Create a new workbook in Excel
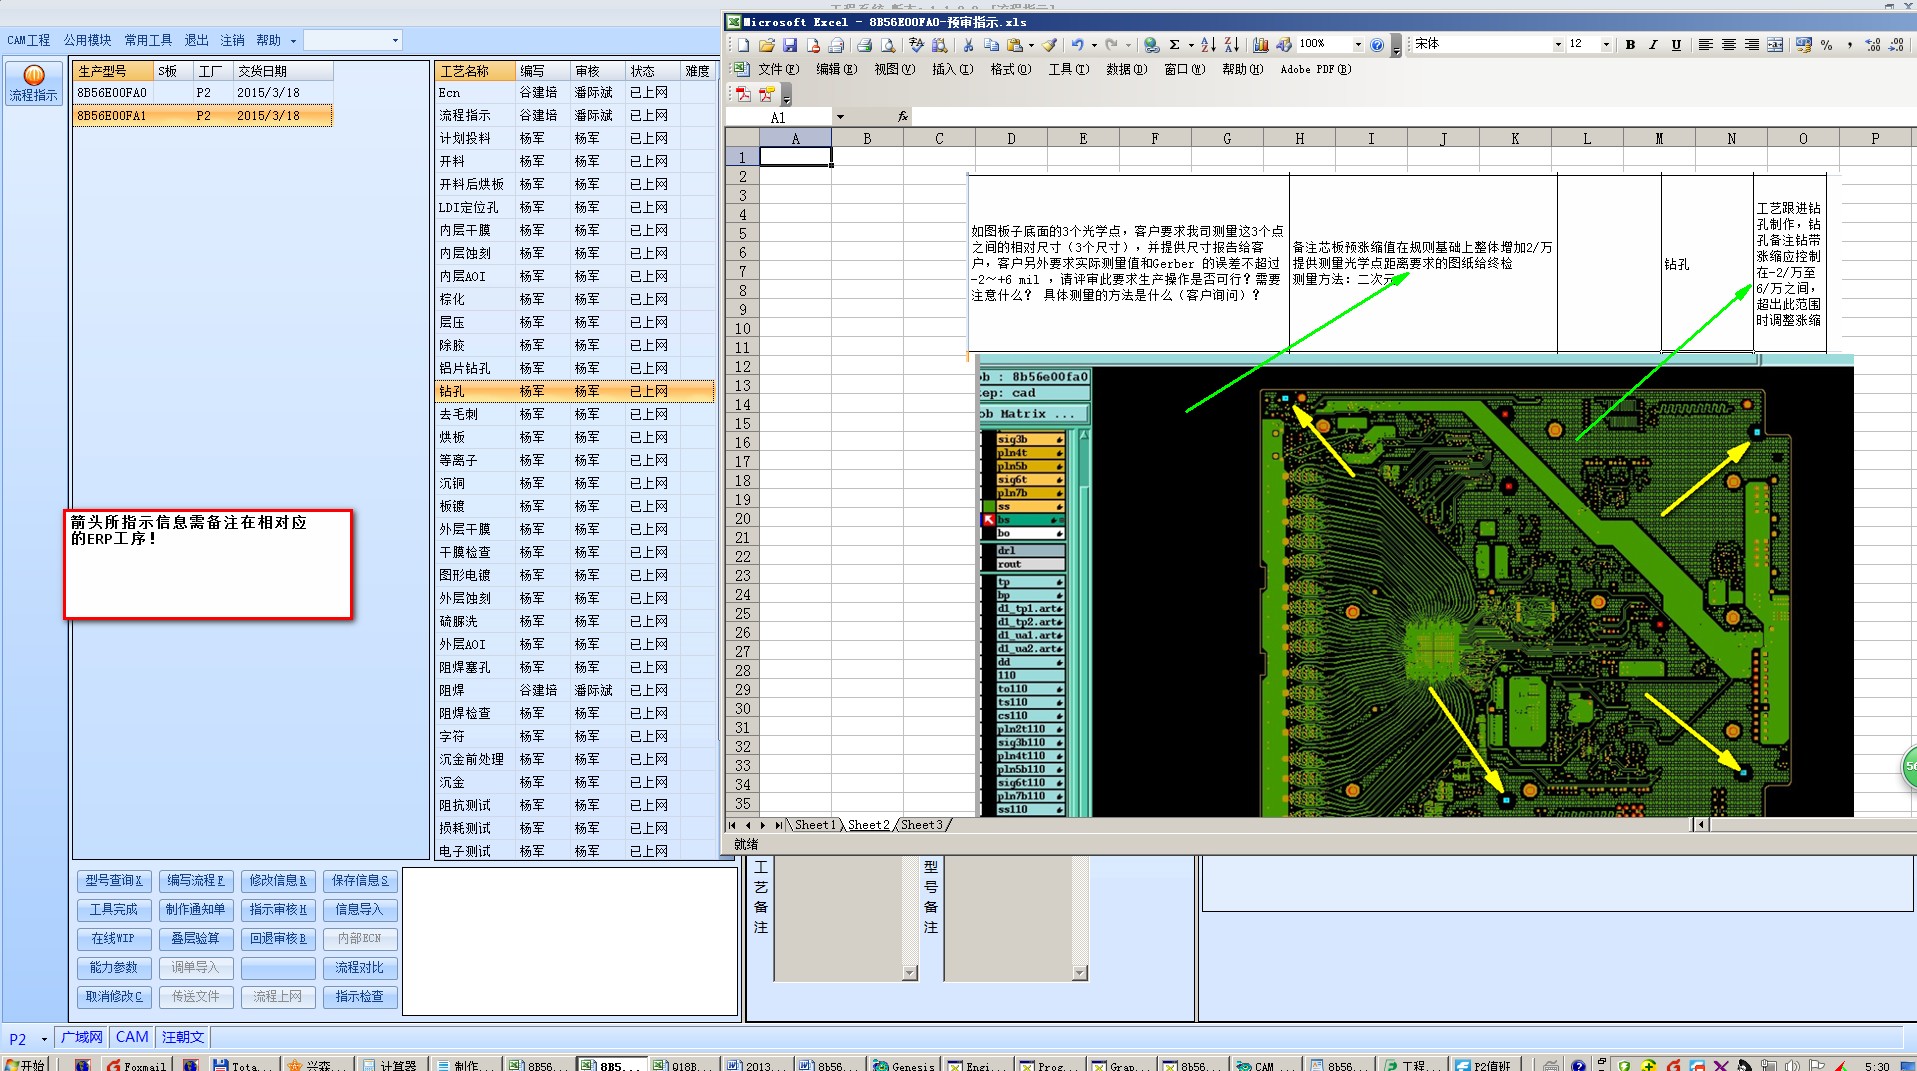Image resolution: width=1917 pixels, height=1071 pixels. pyautogui.click(x=743, y=45)
